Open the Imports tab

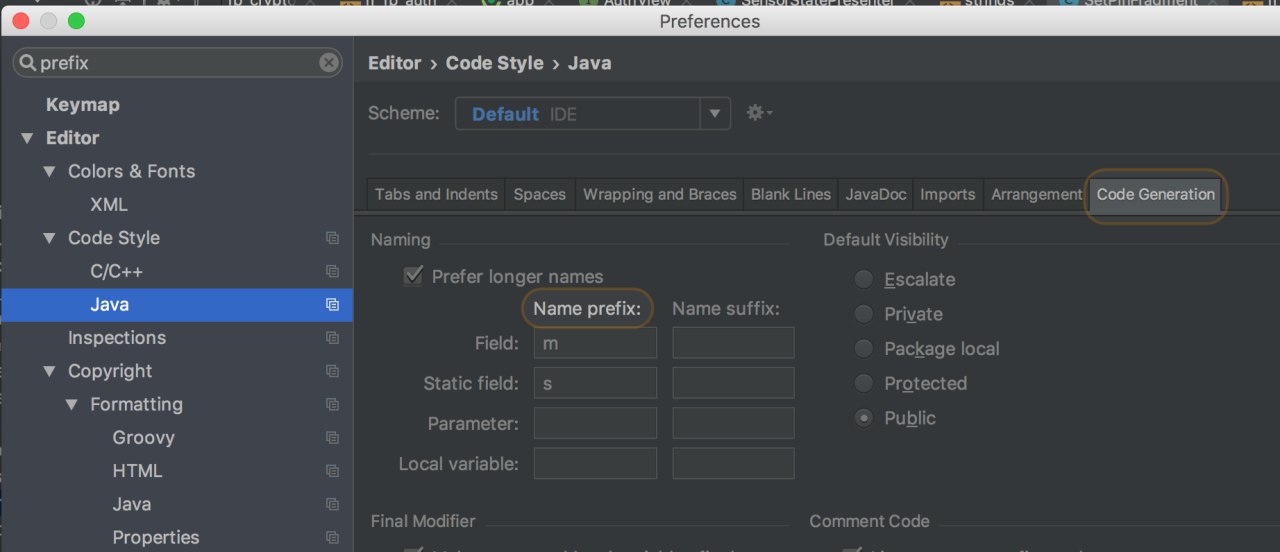tap(947, 195)
